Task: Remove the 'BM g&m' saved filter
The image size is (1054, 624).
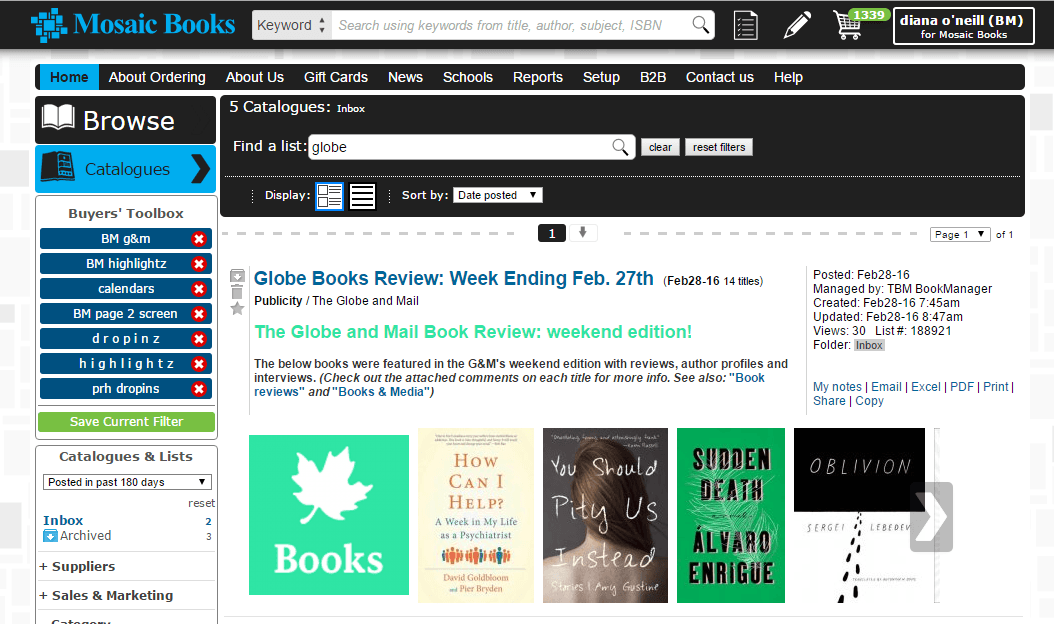Action: point(199,239)
